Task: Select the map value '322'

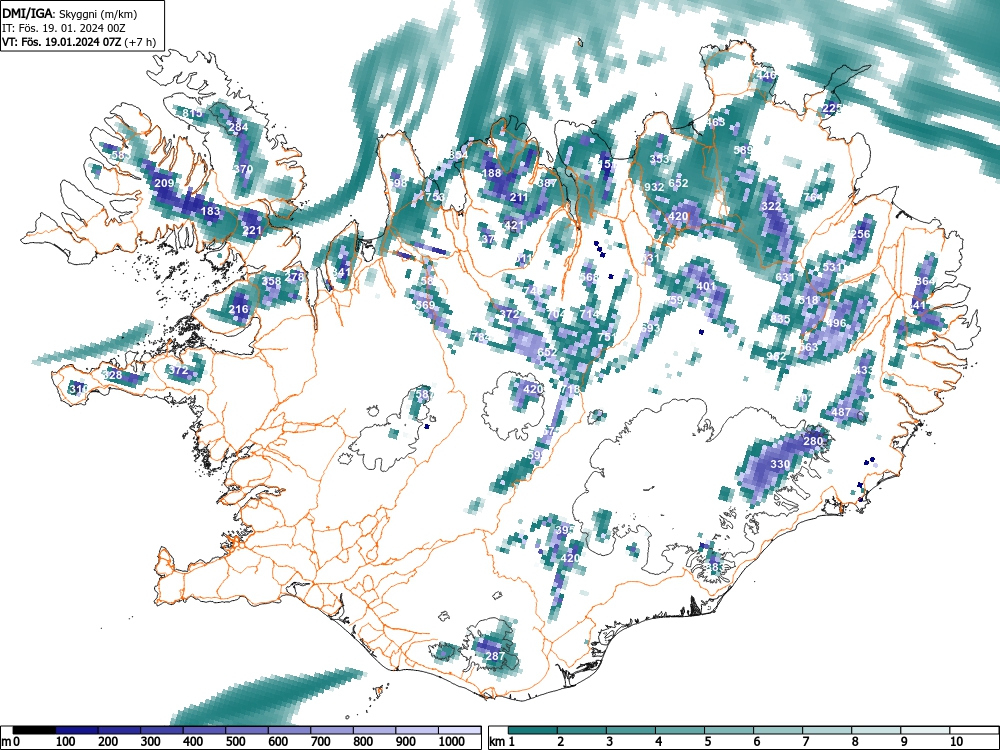Action: click(771, 207)
